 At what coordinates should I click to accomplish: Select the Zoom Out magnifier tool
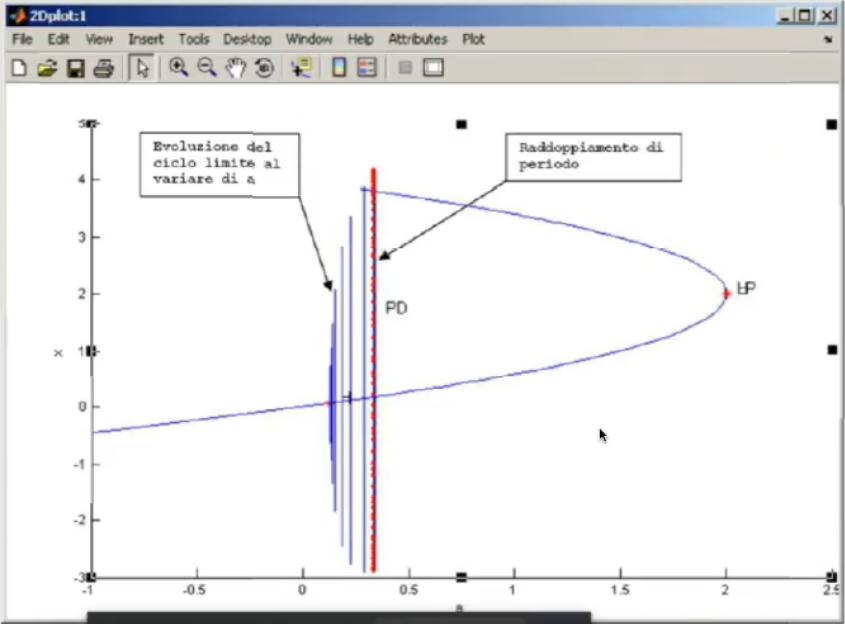(207, 68)
